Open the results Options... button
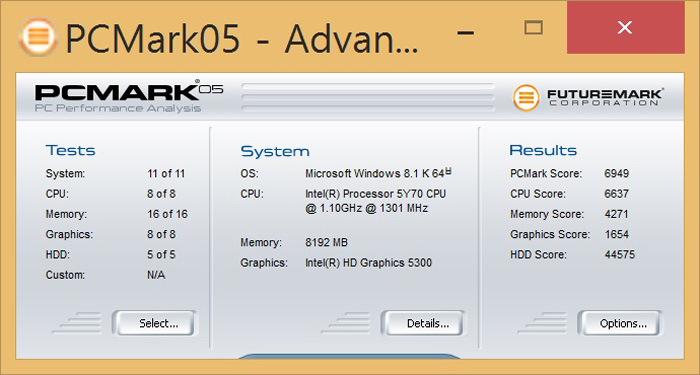 (x=620, y=323)
